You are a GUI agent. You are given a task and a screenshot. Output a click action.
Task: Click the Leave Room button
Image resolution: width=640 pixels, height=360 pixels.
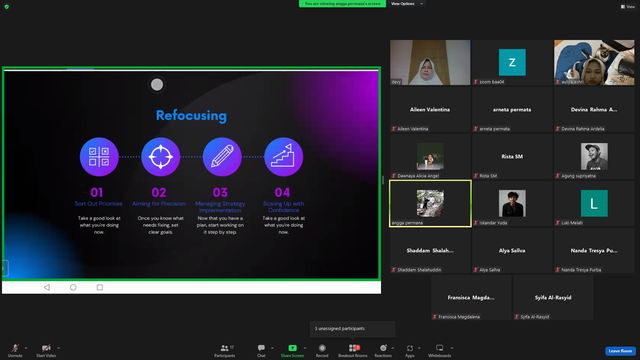620,351
